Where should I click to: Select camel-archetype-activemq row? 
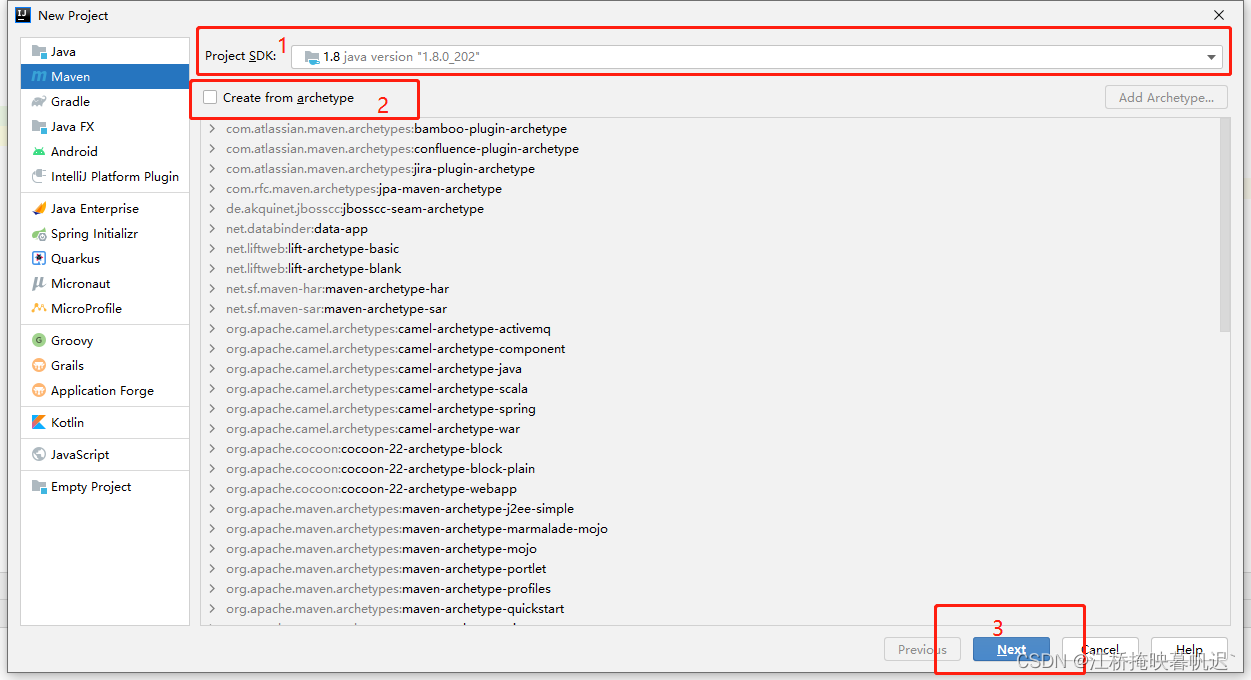[710, 329]
